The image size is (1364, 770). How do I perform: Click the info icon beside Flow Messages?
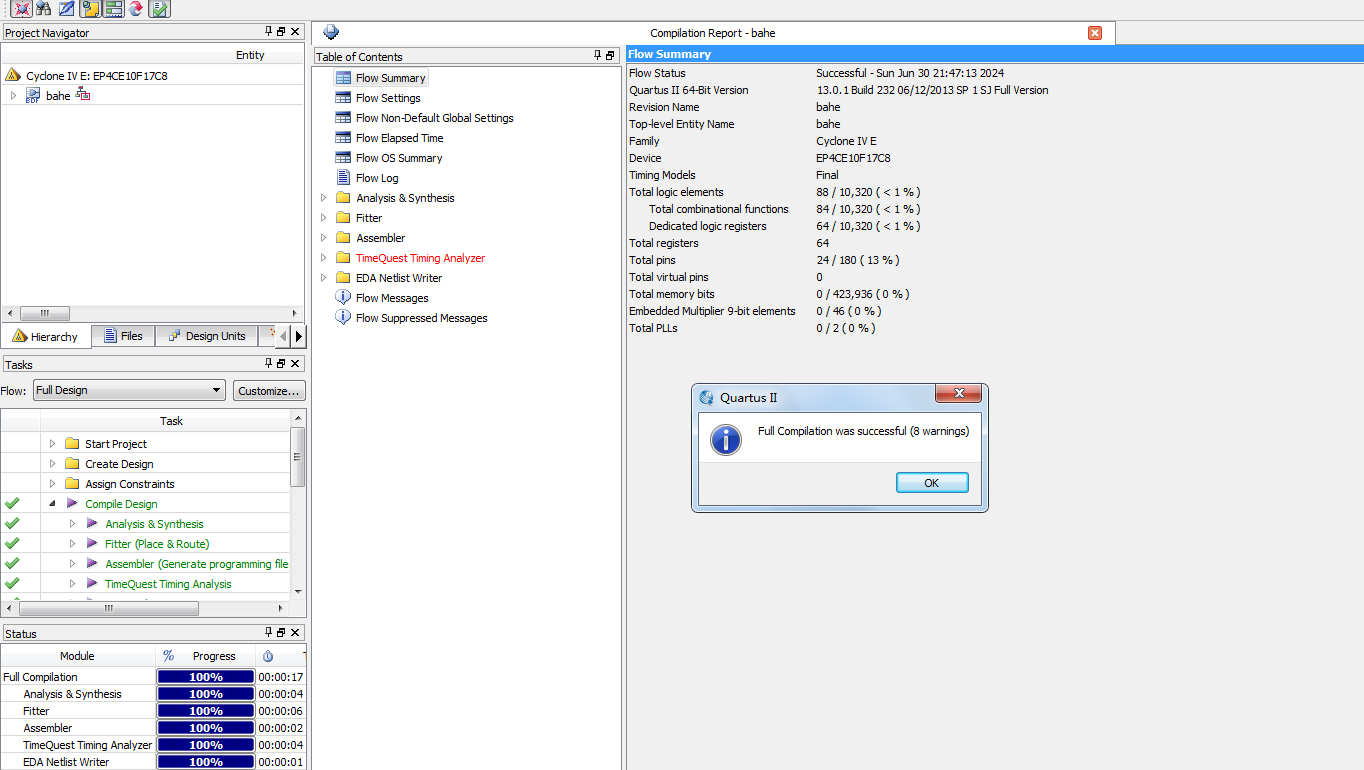pyautogui.click(x=343, y=297)
